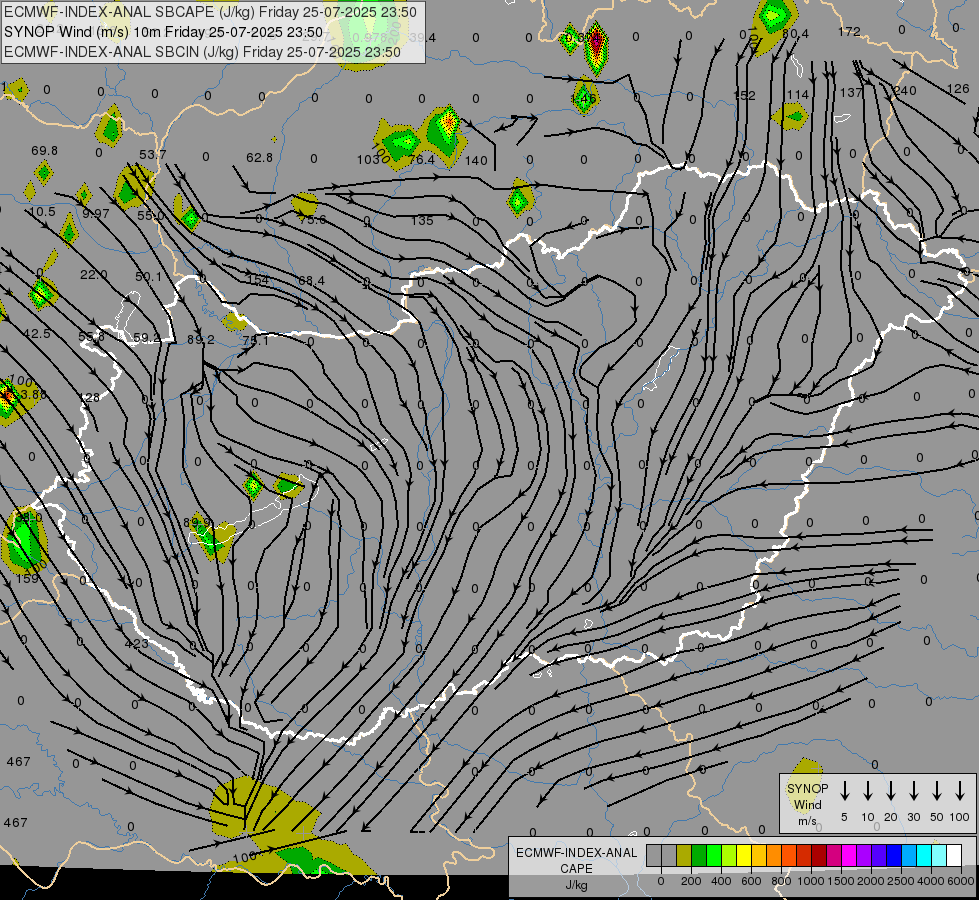Click the 159 CAPE value on the map
The width and height of the screenshot is (979, 900).
click(x=27, y=578)
